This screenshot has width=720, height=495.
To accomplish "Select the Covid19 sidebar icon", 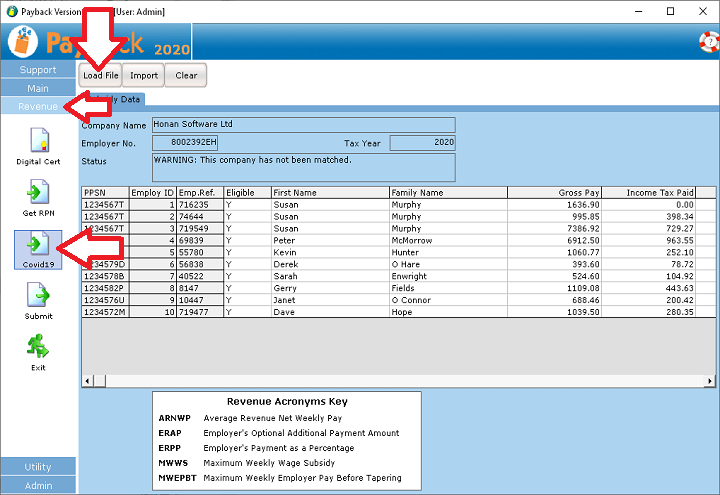I will 37,246.
